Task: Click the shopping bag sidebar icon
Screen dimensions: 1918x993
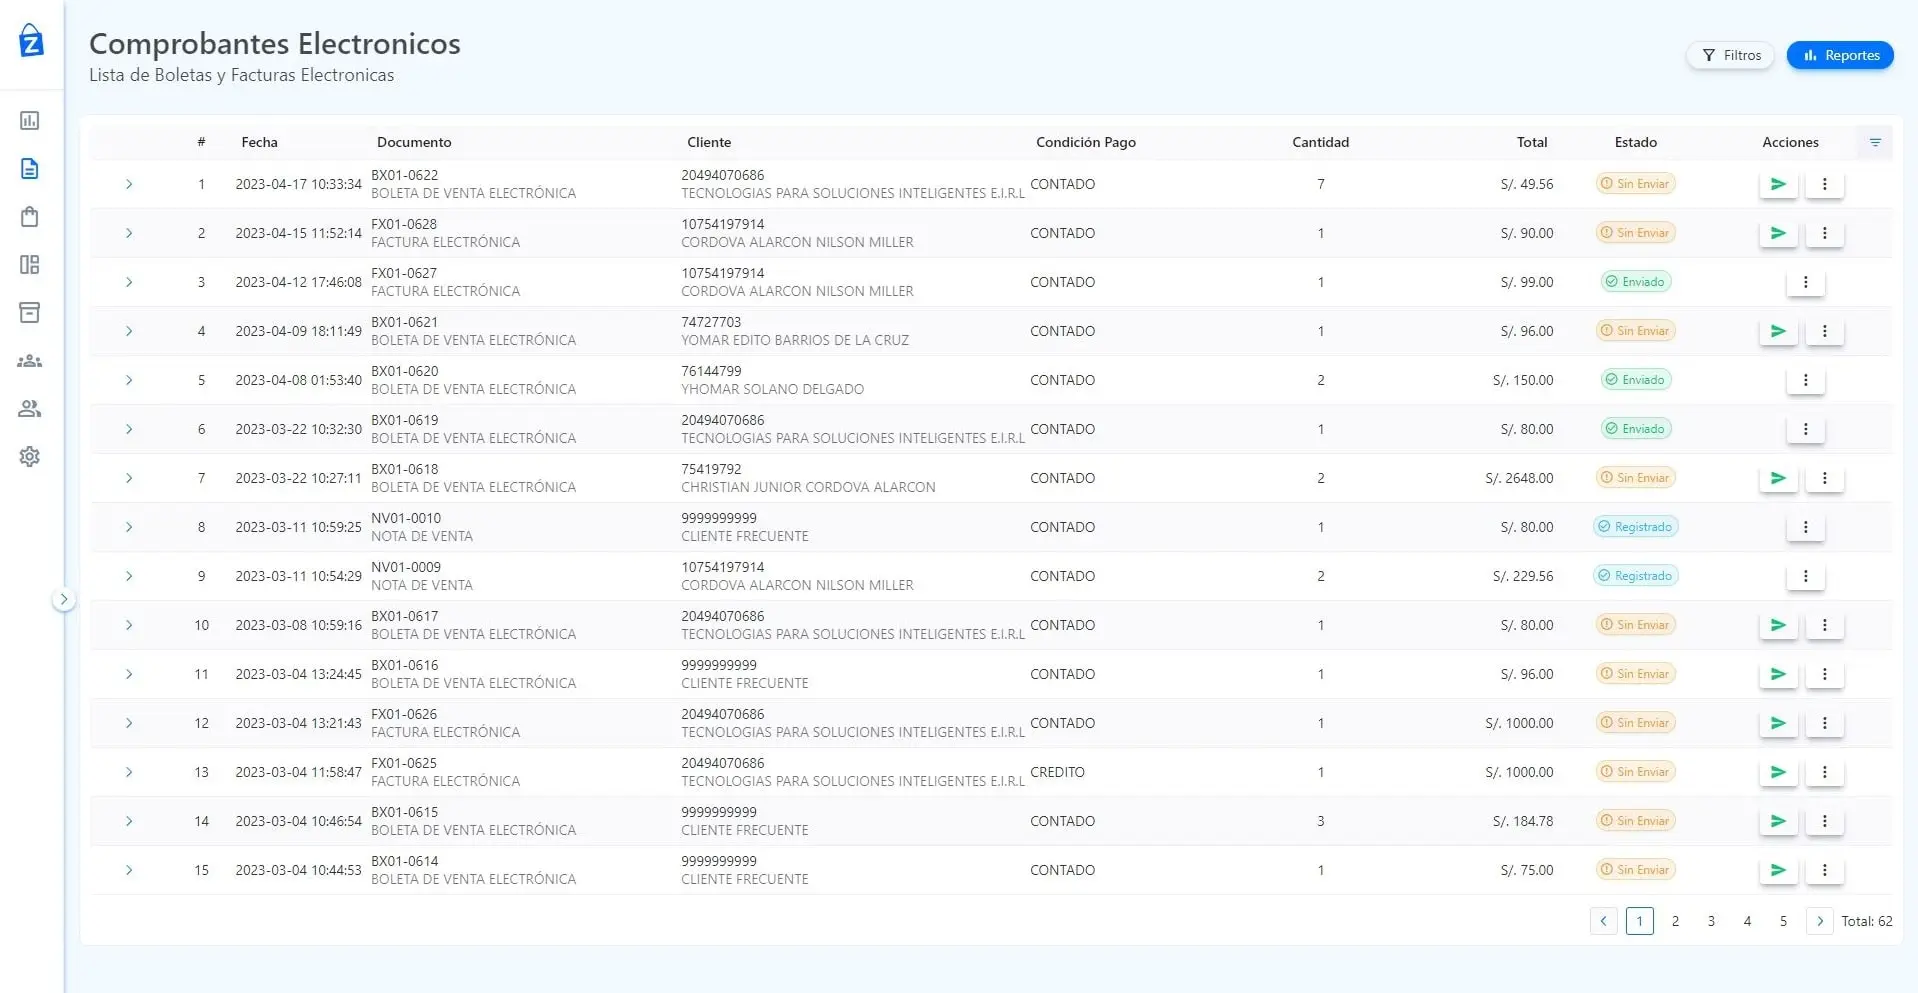Action: 30,217
